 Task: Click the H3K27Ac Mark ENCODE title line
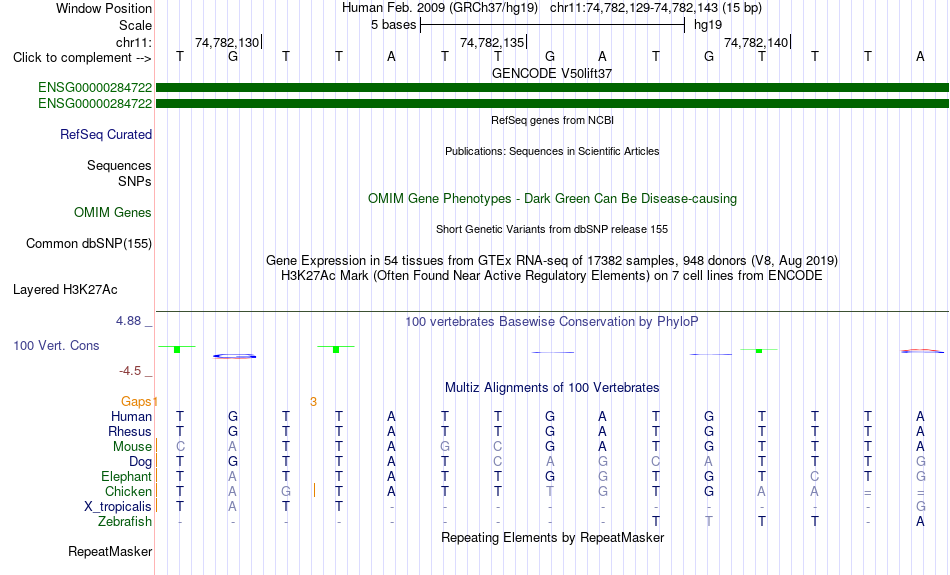pos(552,276)
